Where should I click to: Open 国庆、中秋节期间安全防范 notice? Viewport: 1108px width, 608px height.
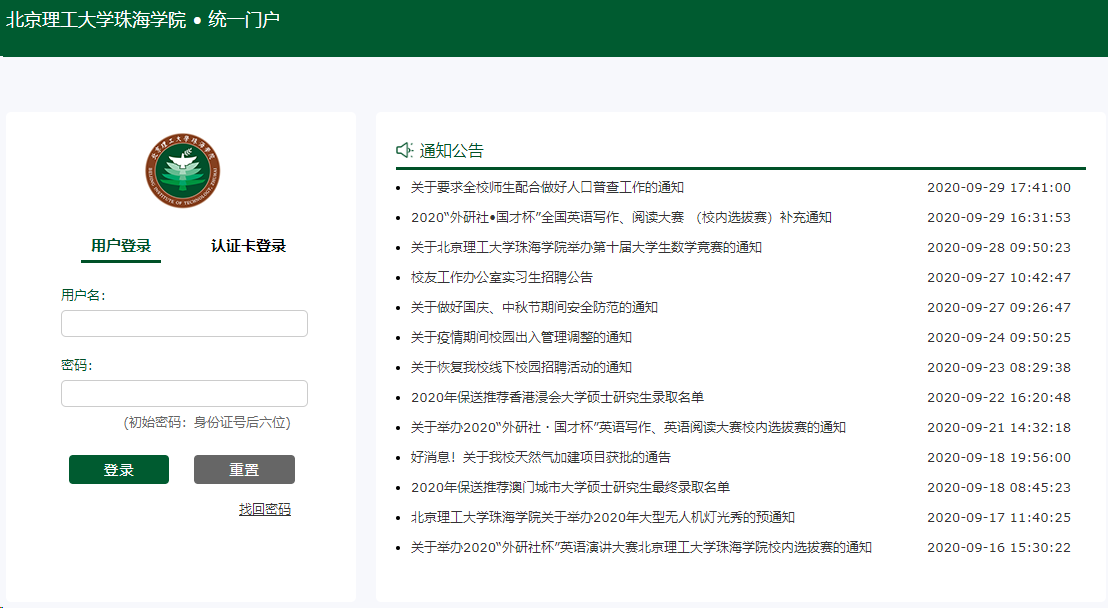[534, 308]
